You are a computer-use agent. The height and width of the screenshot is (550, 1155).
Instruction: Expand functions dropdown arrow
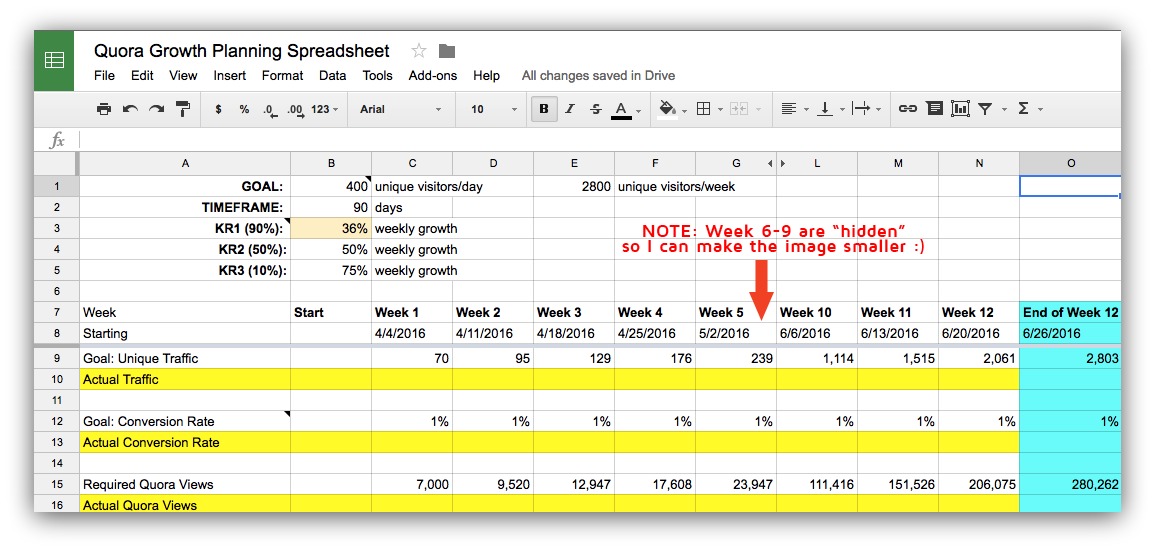click(x=1040, y=110)
